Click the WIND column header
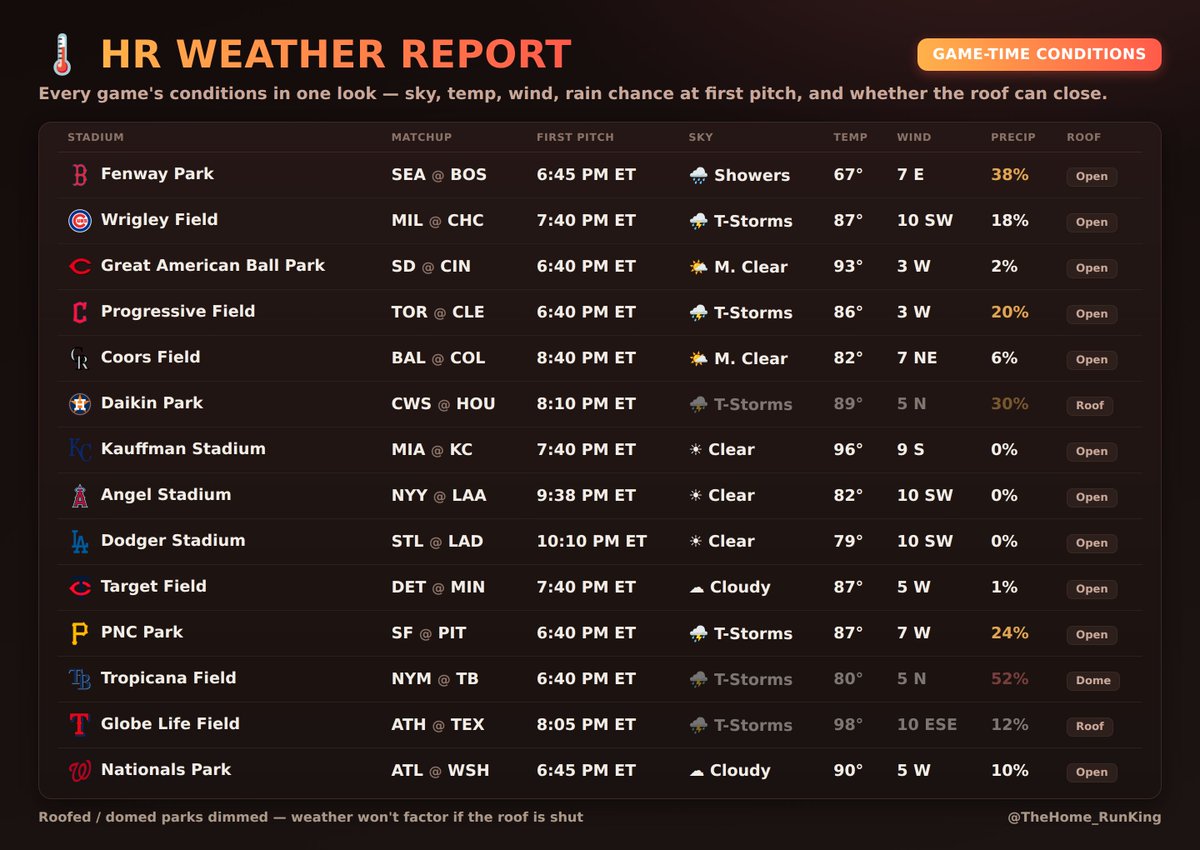The width and height of the screenshot is (1200, 850). [914, 137]
